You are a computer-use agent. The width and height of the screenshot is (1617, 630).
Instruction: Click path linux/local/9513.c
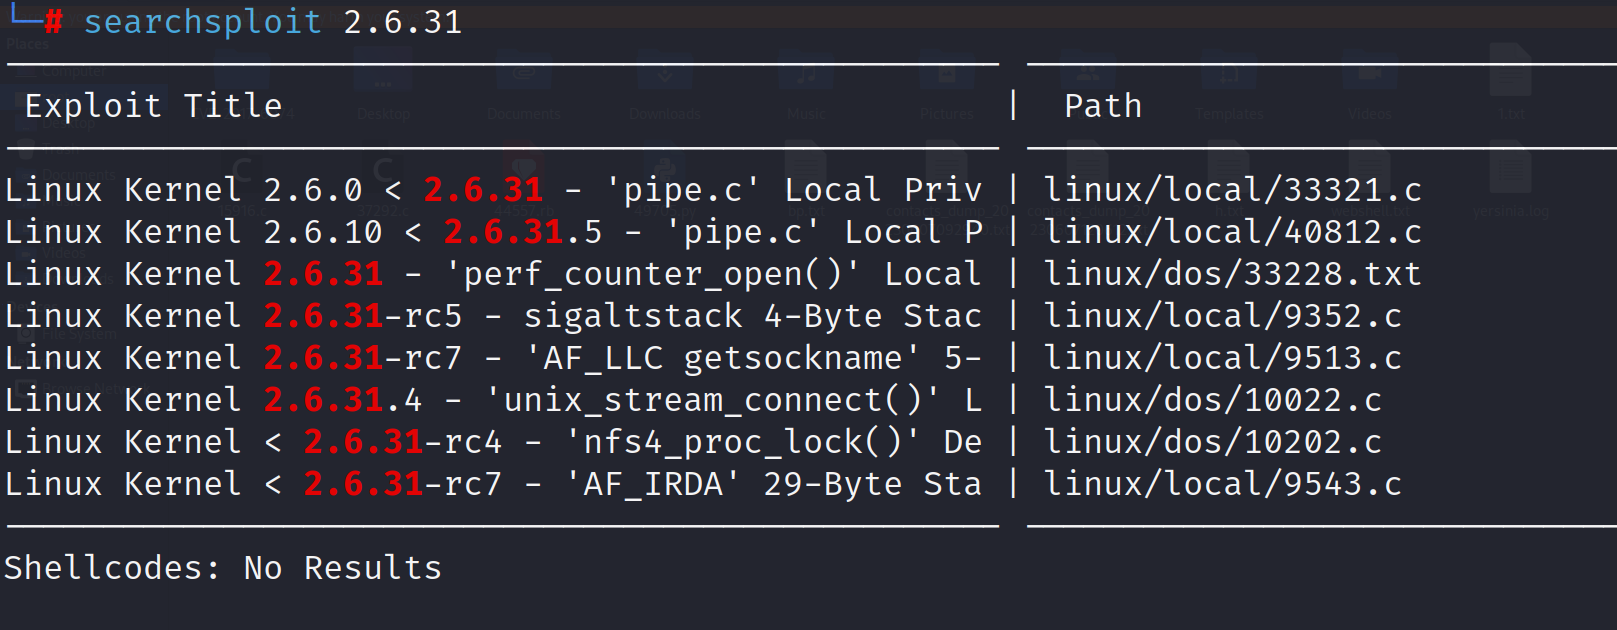1222,358
